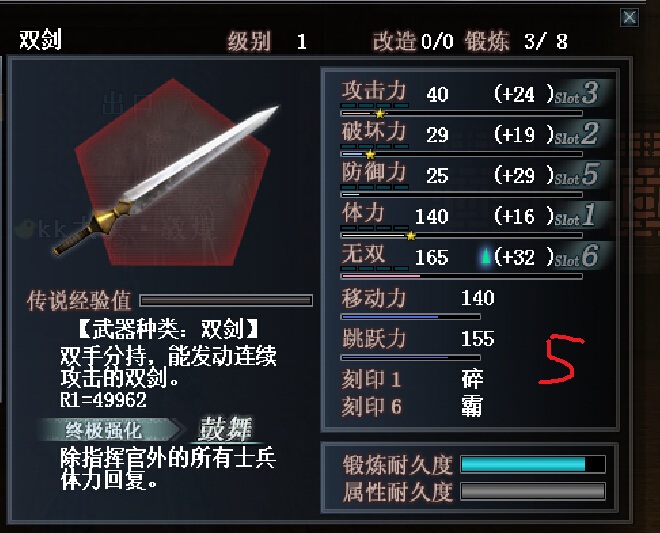Image resolution: width=660 pixels, height=533 pixels.
Task: Click the star on 体力 bar
Action: (411, 236)
